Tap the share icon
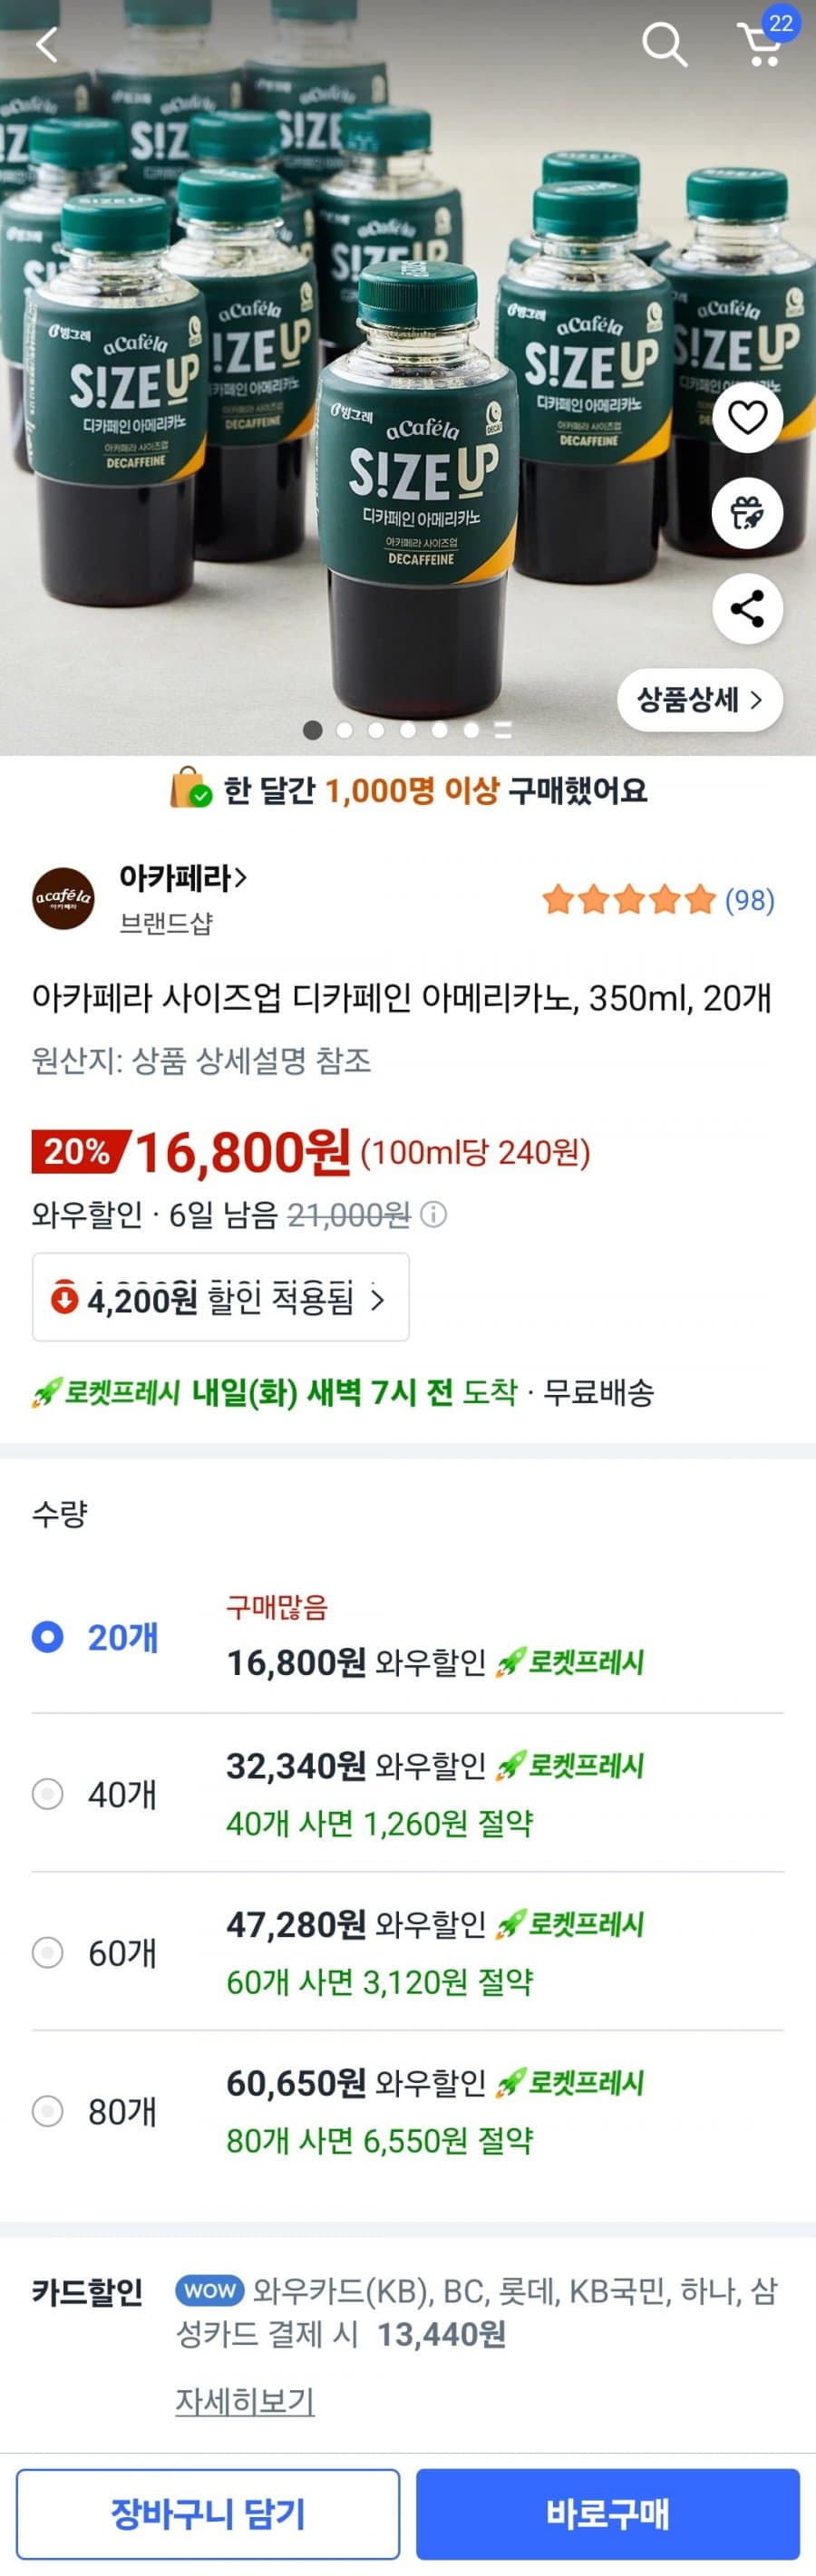 (x=747, y=608)
